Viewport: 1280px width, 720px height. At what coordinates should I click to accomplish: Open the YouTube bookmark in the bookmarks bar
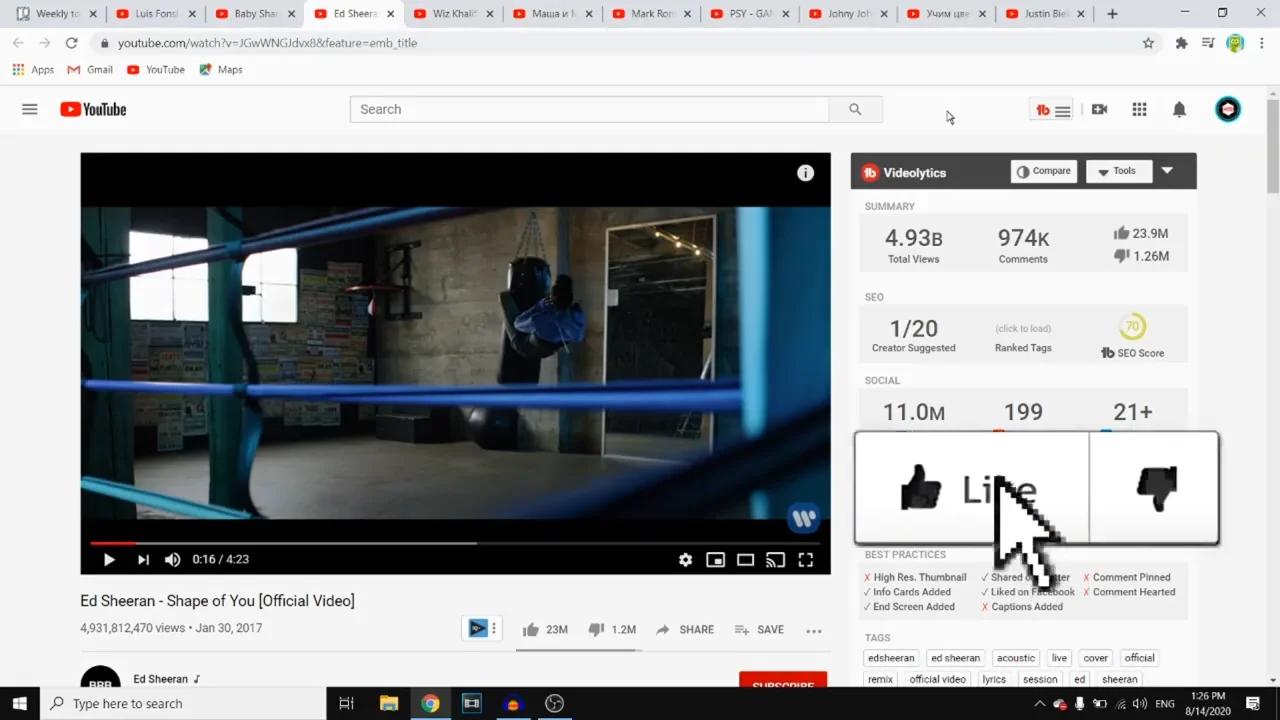(156, 69)
